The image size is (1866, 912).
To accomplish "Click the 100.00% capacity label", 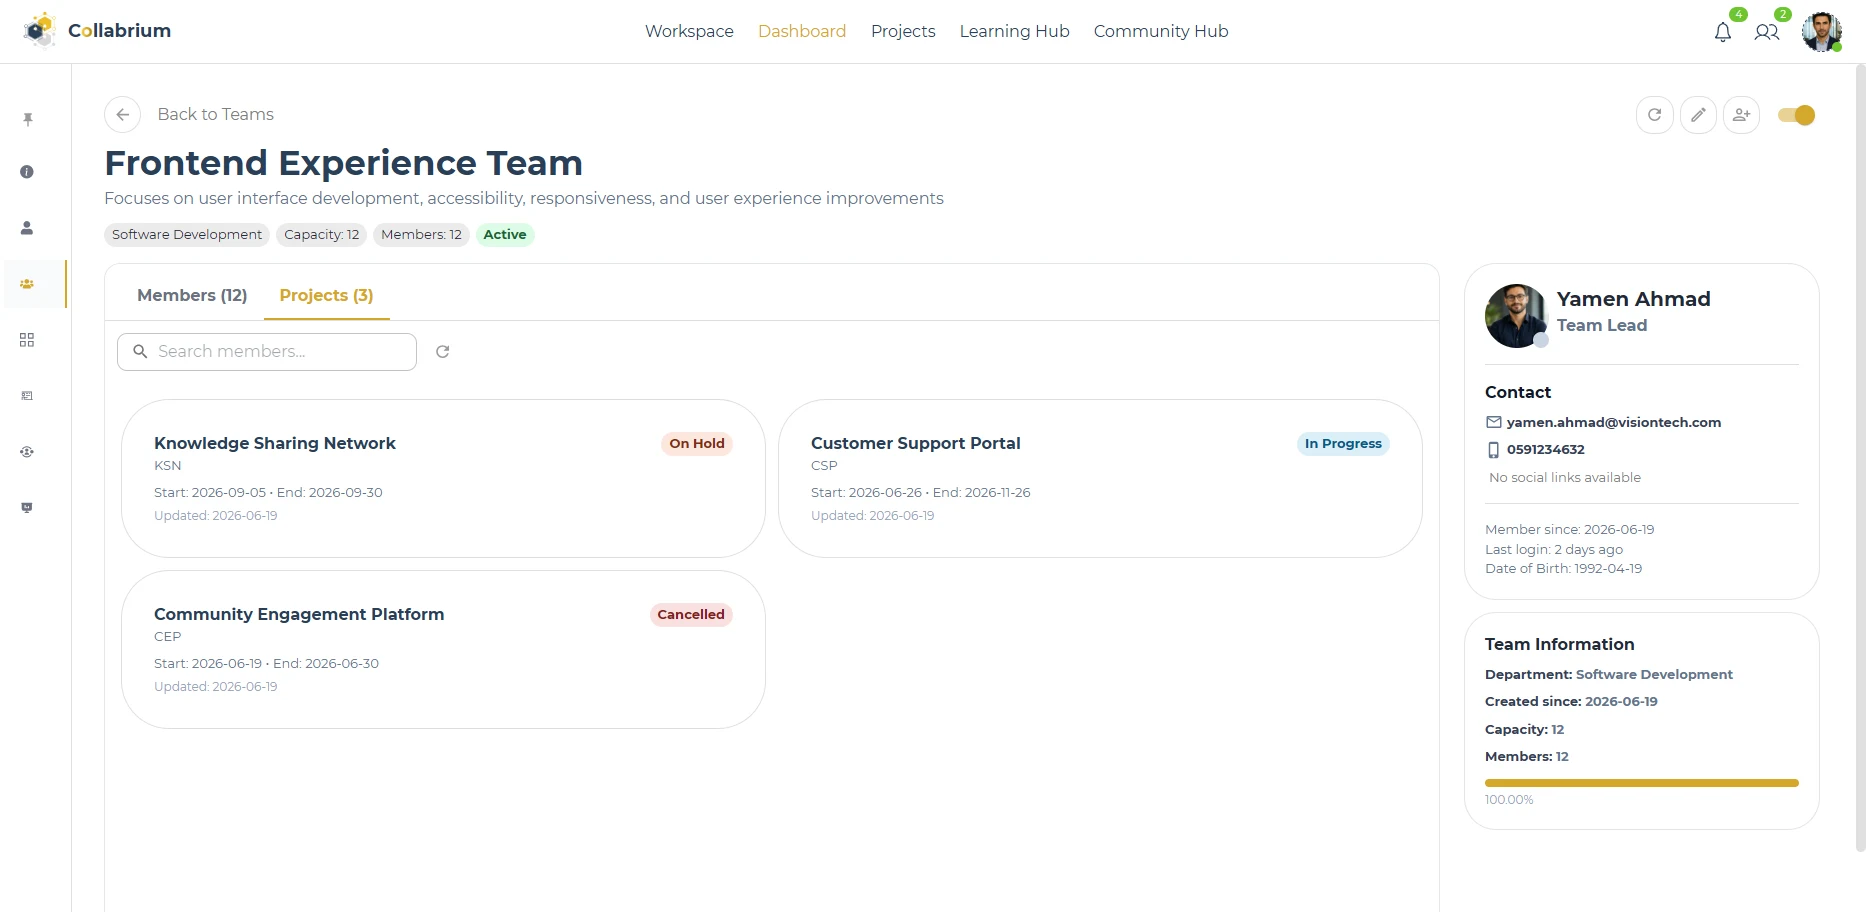I will point(1509,800).
